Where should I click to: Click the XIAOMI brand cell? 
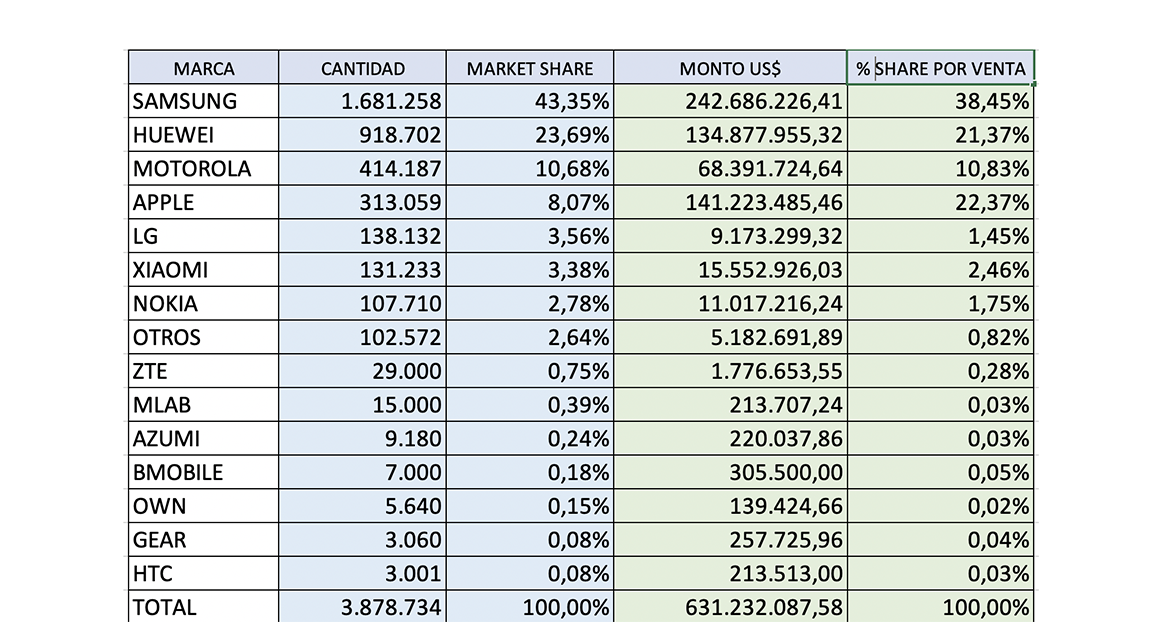pyautogui.click(x=203, y=270)
